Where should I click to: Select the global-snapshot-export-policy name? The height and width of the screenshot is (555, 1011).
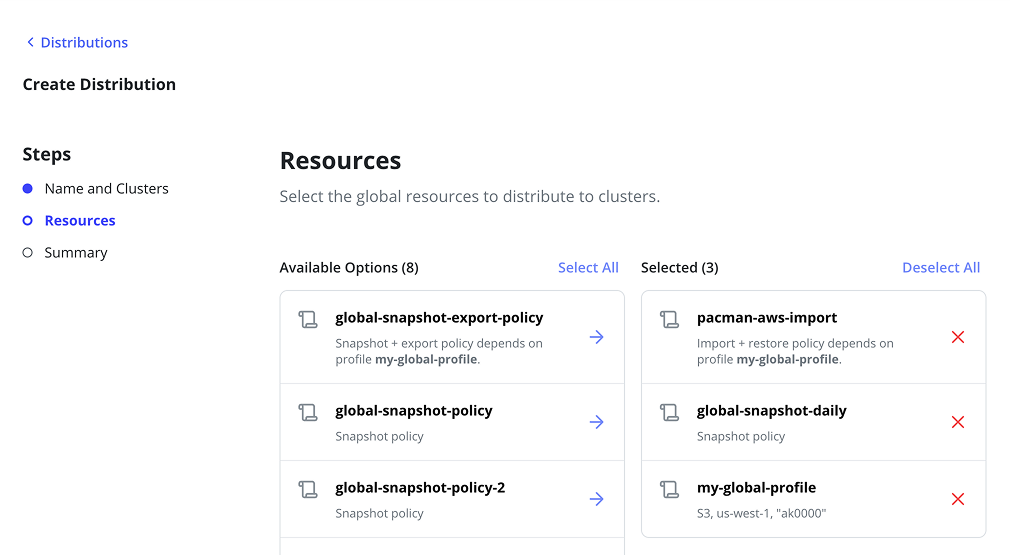click(439, 318)
